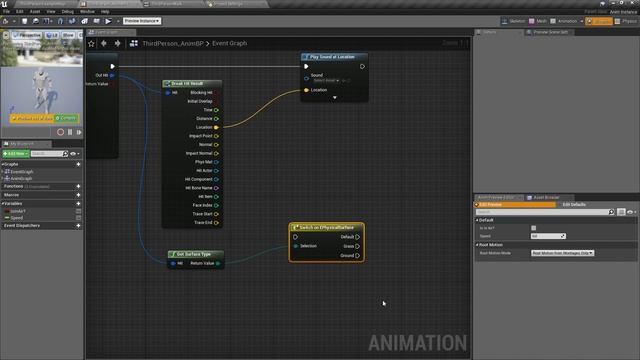The image size is (640, 360).
Task: Open the File menu
Action: (x=6, y=11)
